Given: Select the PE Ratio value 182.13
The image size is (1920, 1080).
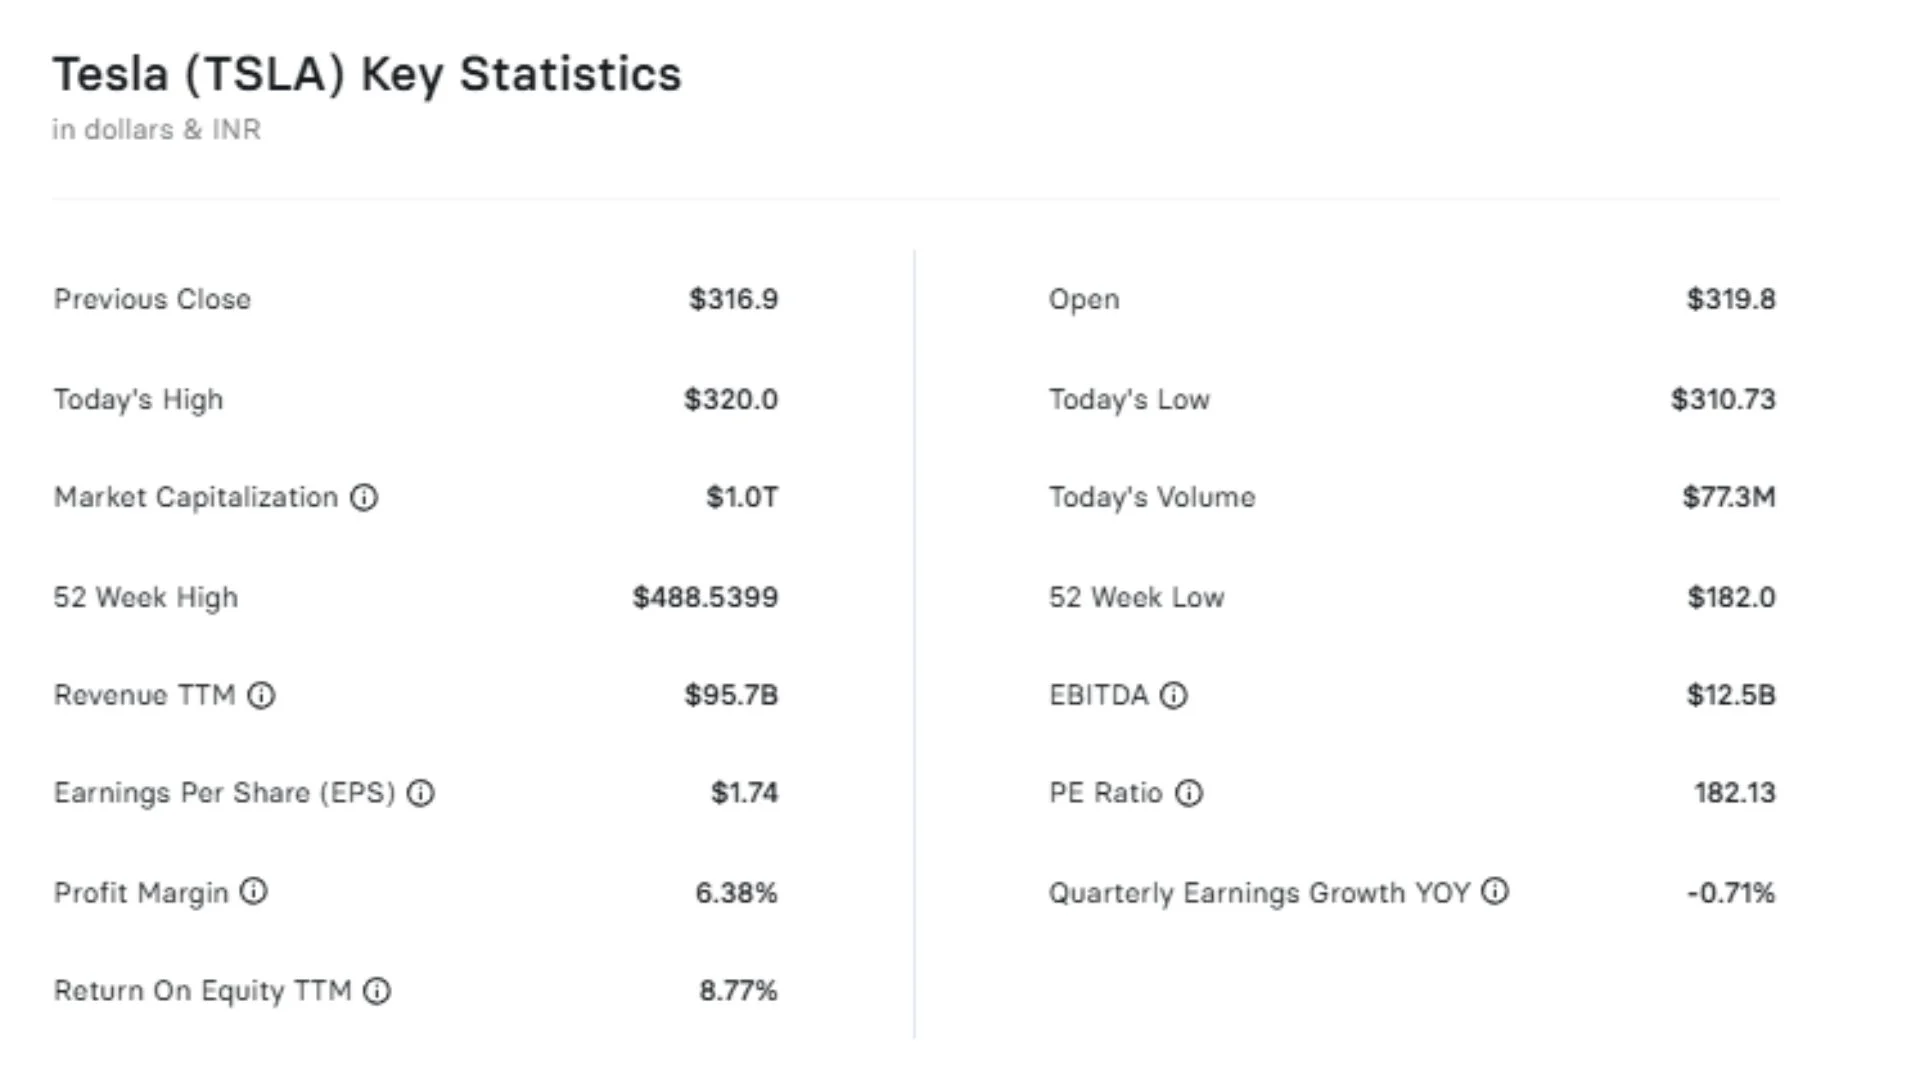Looking at the screenshot, I should click(x=1735, y=793).
